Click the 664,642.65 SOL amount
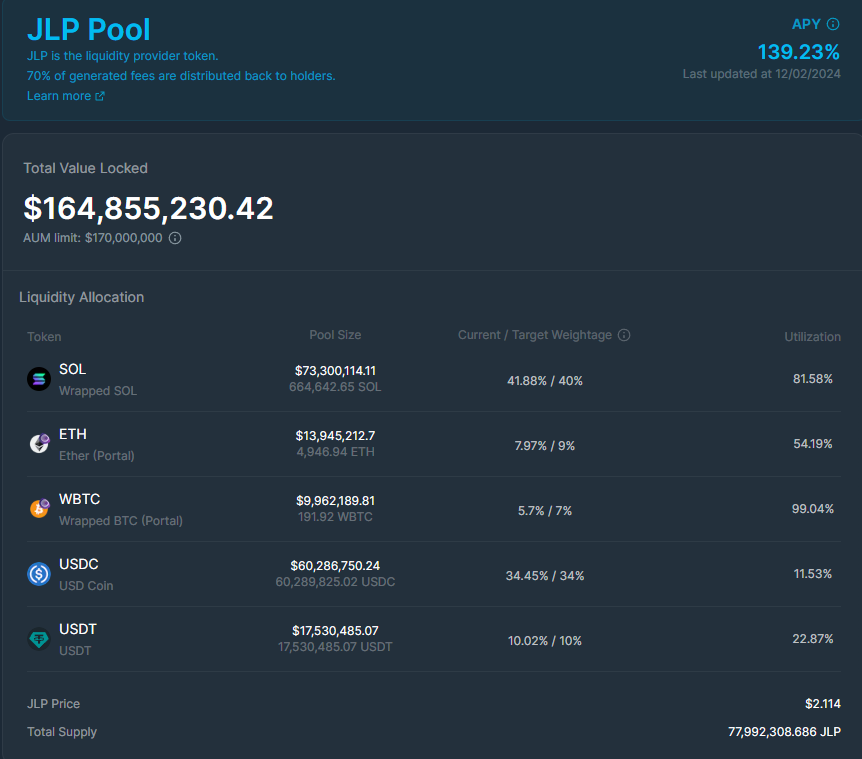The image size is (862, 759). [335, 387]
